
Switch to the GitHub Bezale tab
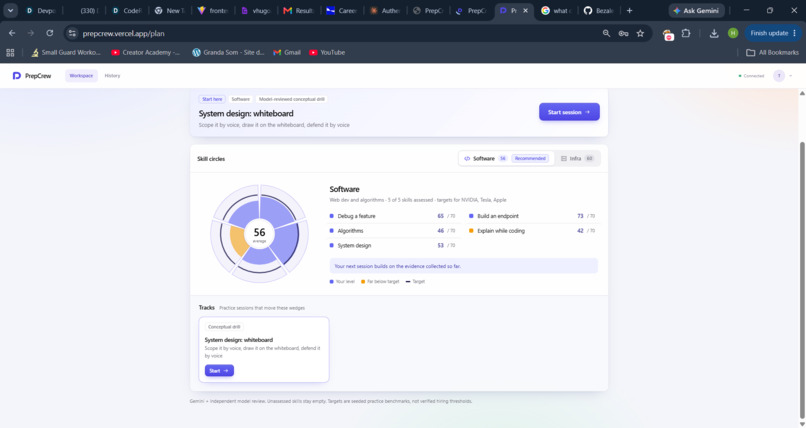click(x=599, y=10)
